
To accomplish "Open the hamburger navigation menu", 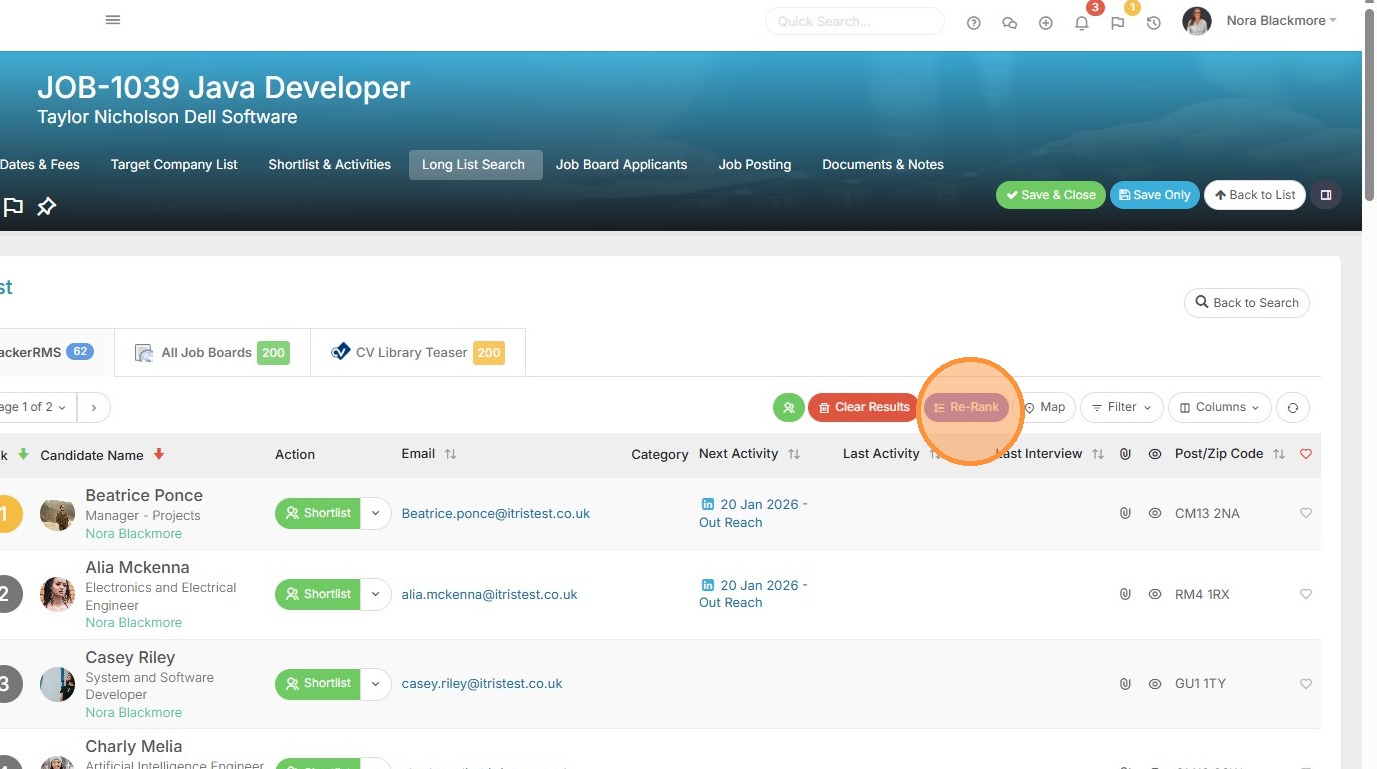I will [x=113, y=20].
